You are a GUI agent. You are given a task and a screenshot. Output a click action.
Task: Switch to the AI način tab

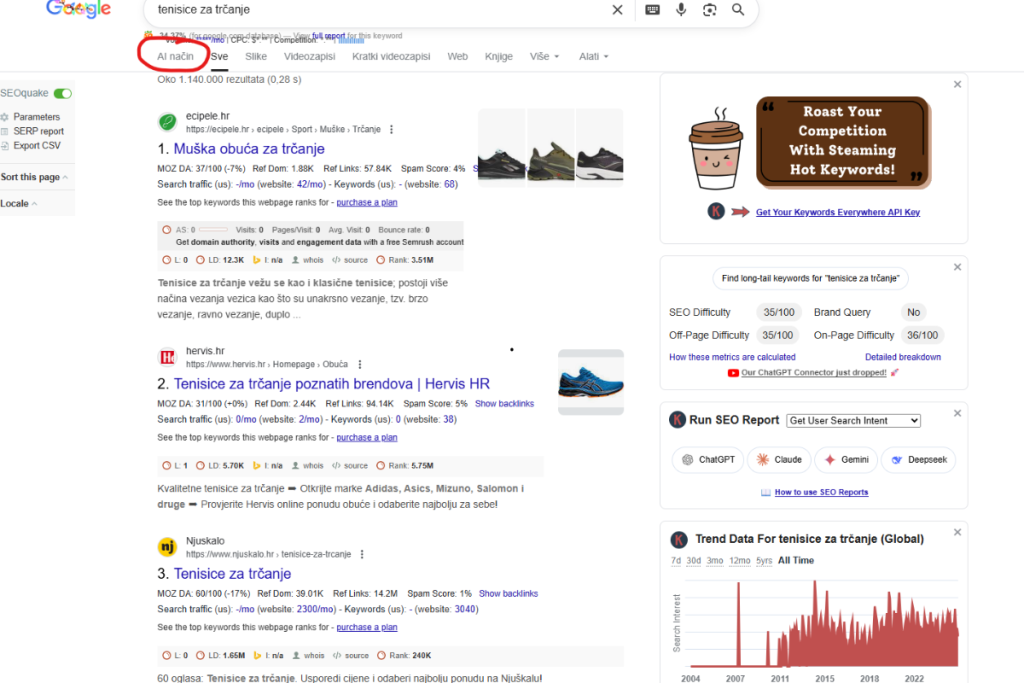click(176, 57)
